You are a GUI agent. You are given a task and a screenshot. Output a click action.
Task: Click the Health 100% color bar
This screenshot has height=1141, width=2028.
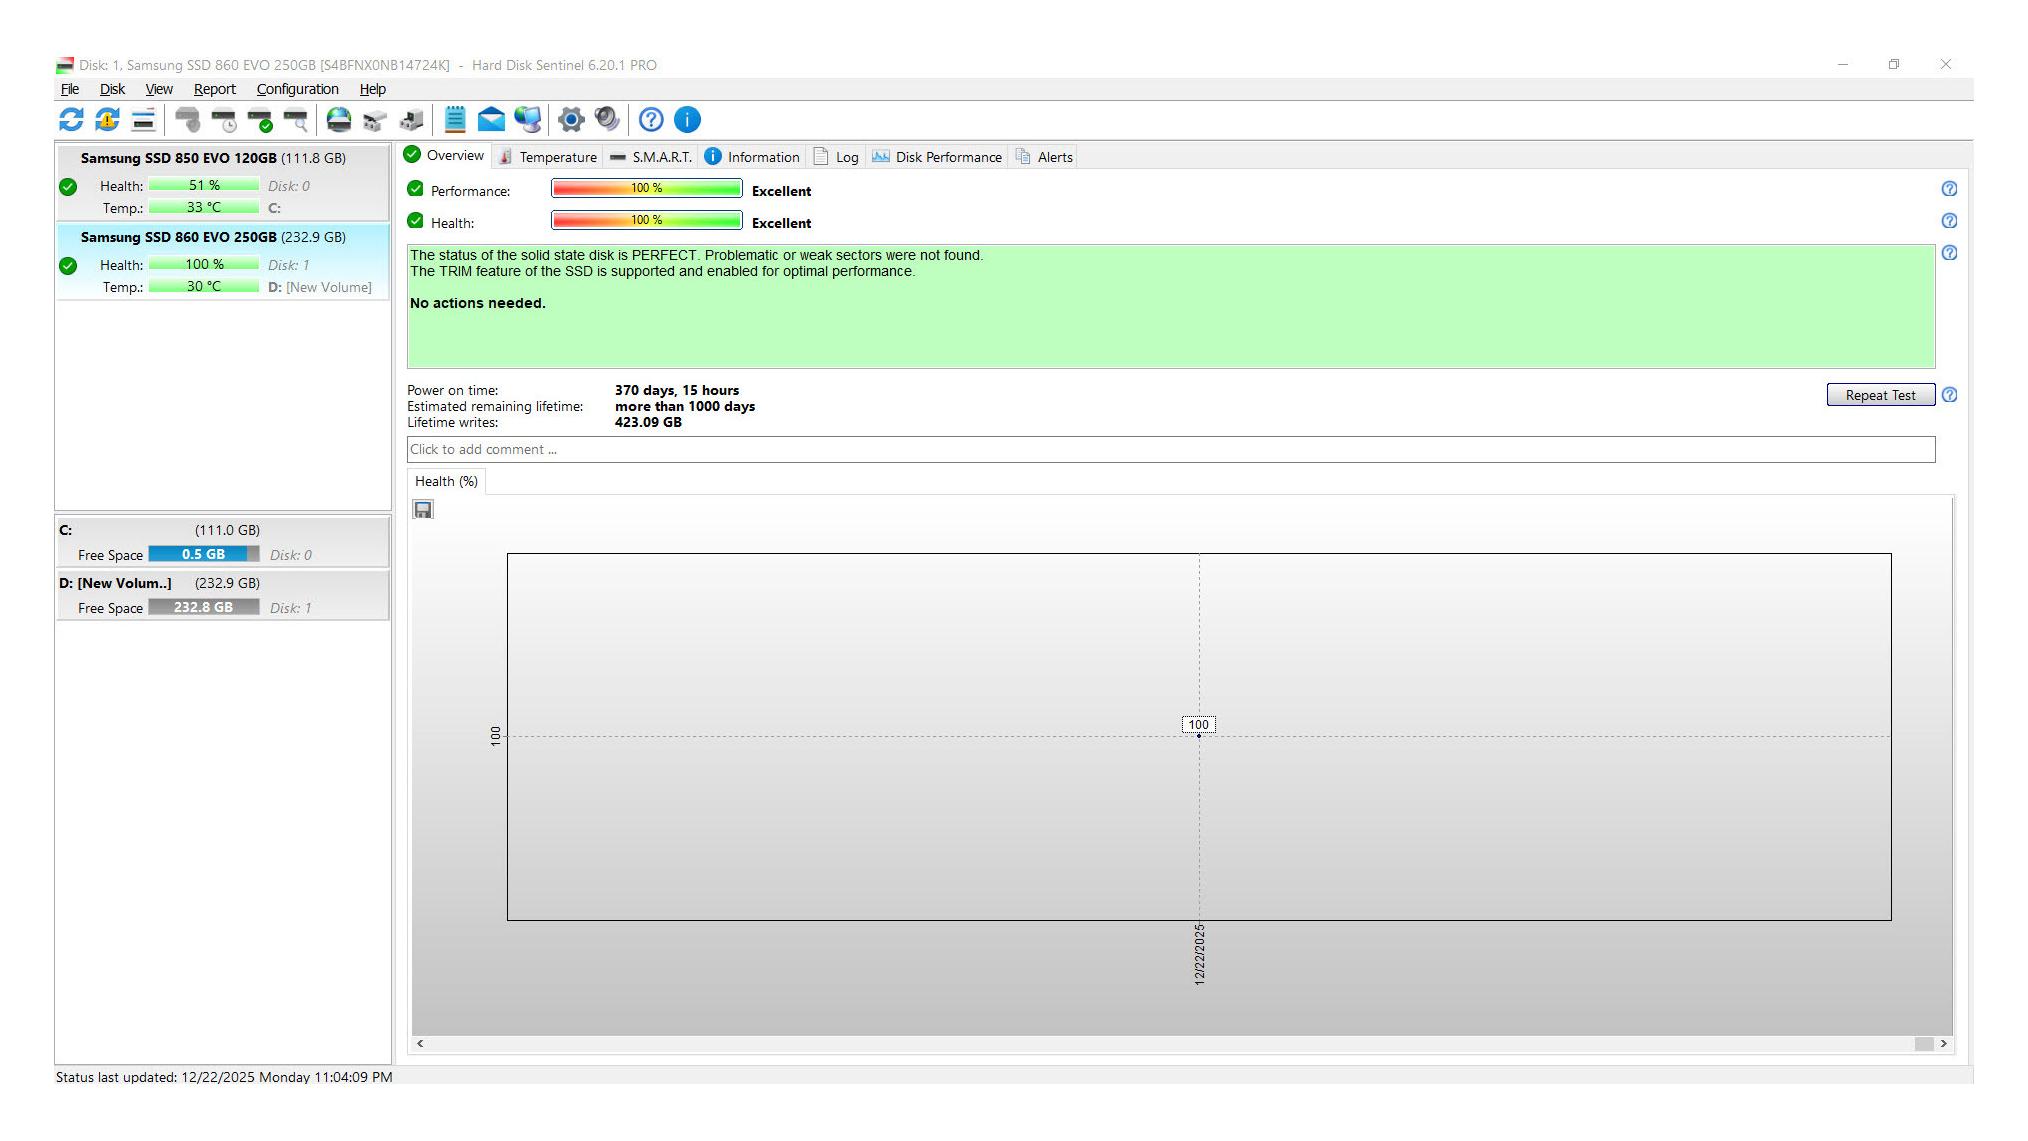[x=646, y=221]
